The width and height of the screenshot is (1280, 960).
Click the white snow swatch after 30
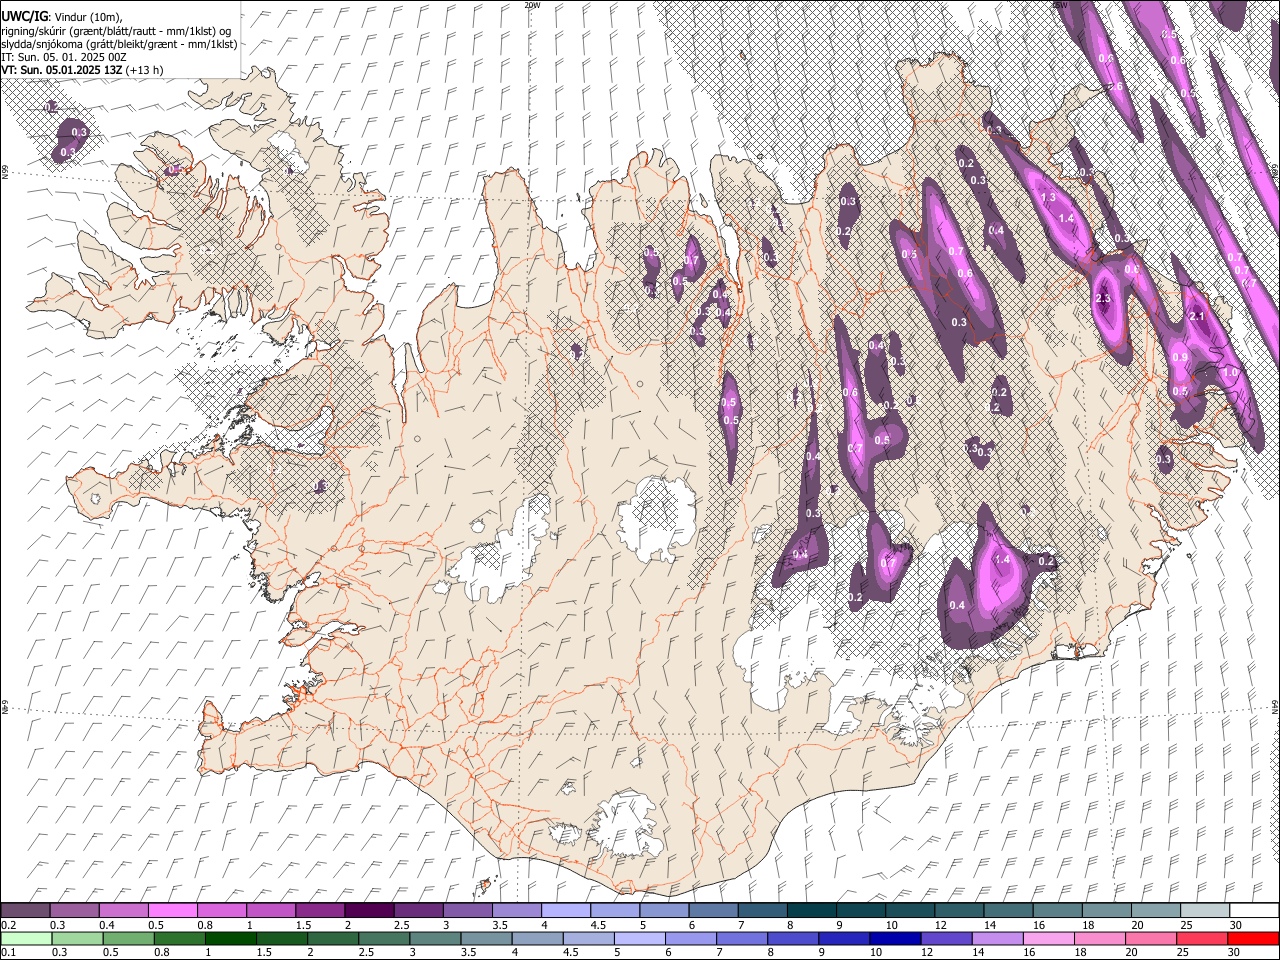click(x=1253, y=910)
